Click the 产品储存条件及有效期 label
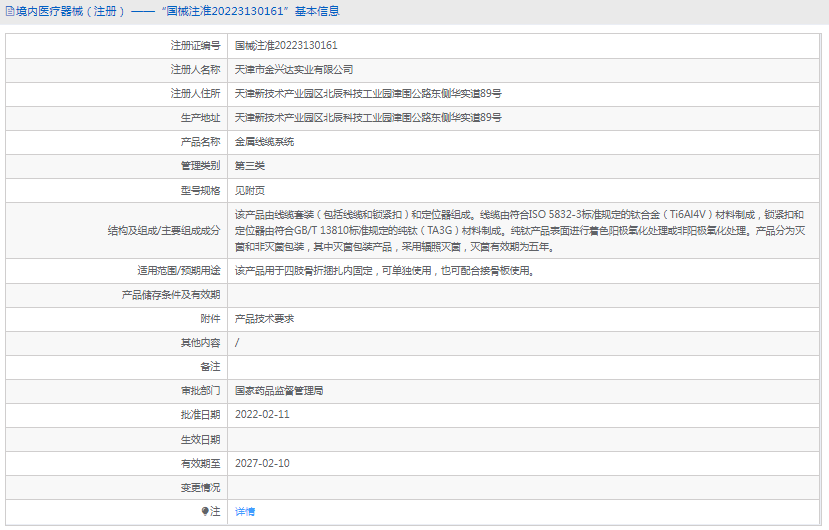 click(x=171, y=295)
